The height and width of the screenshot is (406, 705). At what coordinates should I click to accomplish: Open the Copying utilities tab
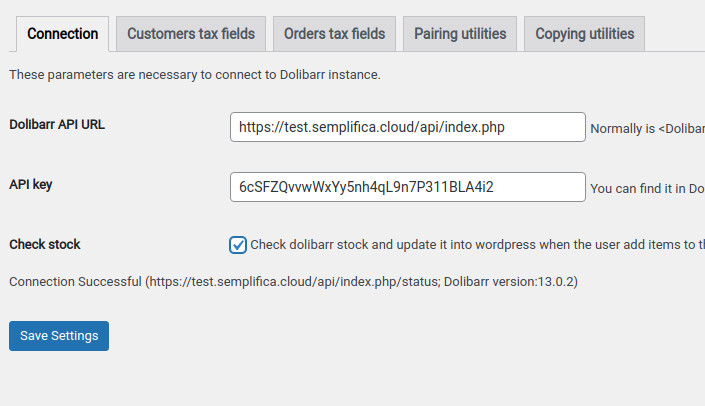click(584, 34)
